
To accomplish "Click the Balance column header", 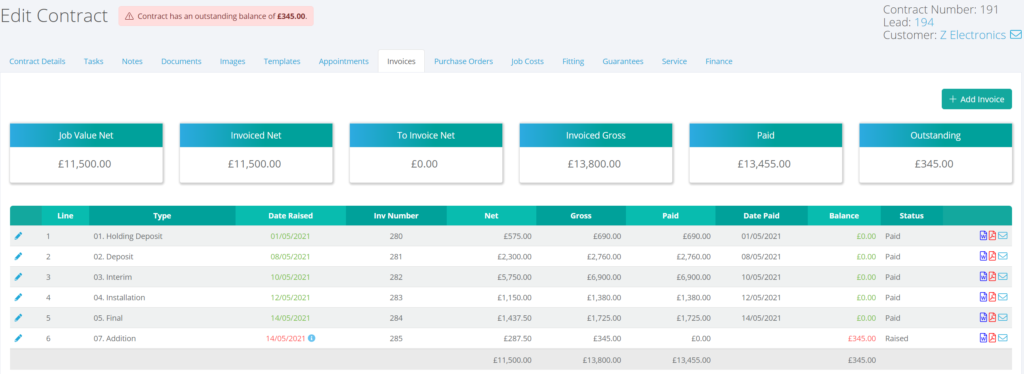I will click(844, 215).
